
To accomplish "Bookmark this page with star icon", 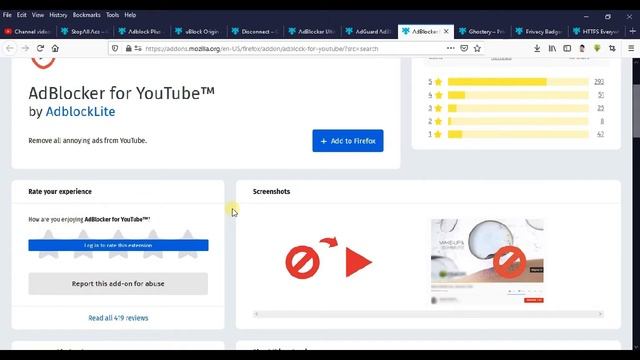I will click(x=477, y=48).
